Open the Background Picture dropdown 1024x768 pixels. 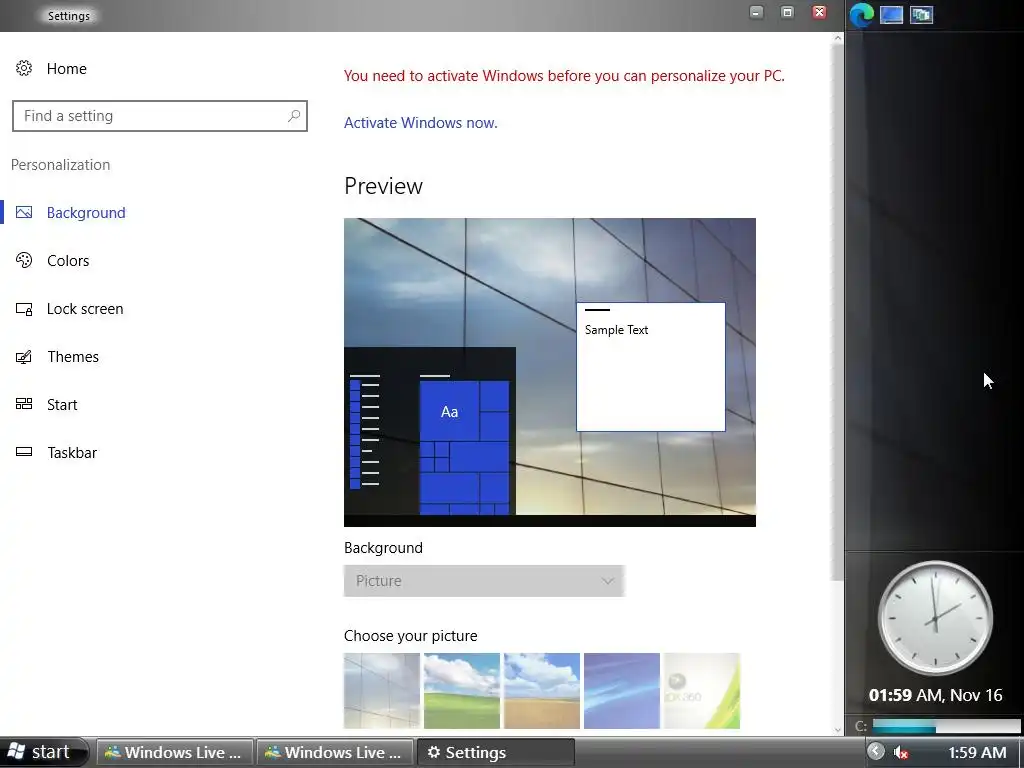484,581
